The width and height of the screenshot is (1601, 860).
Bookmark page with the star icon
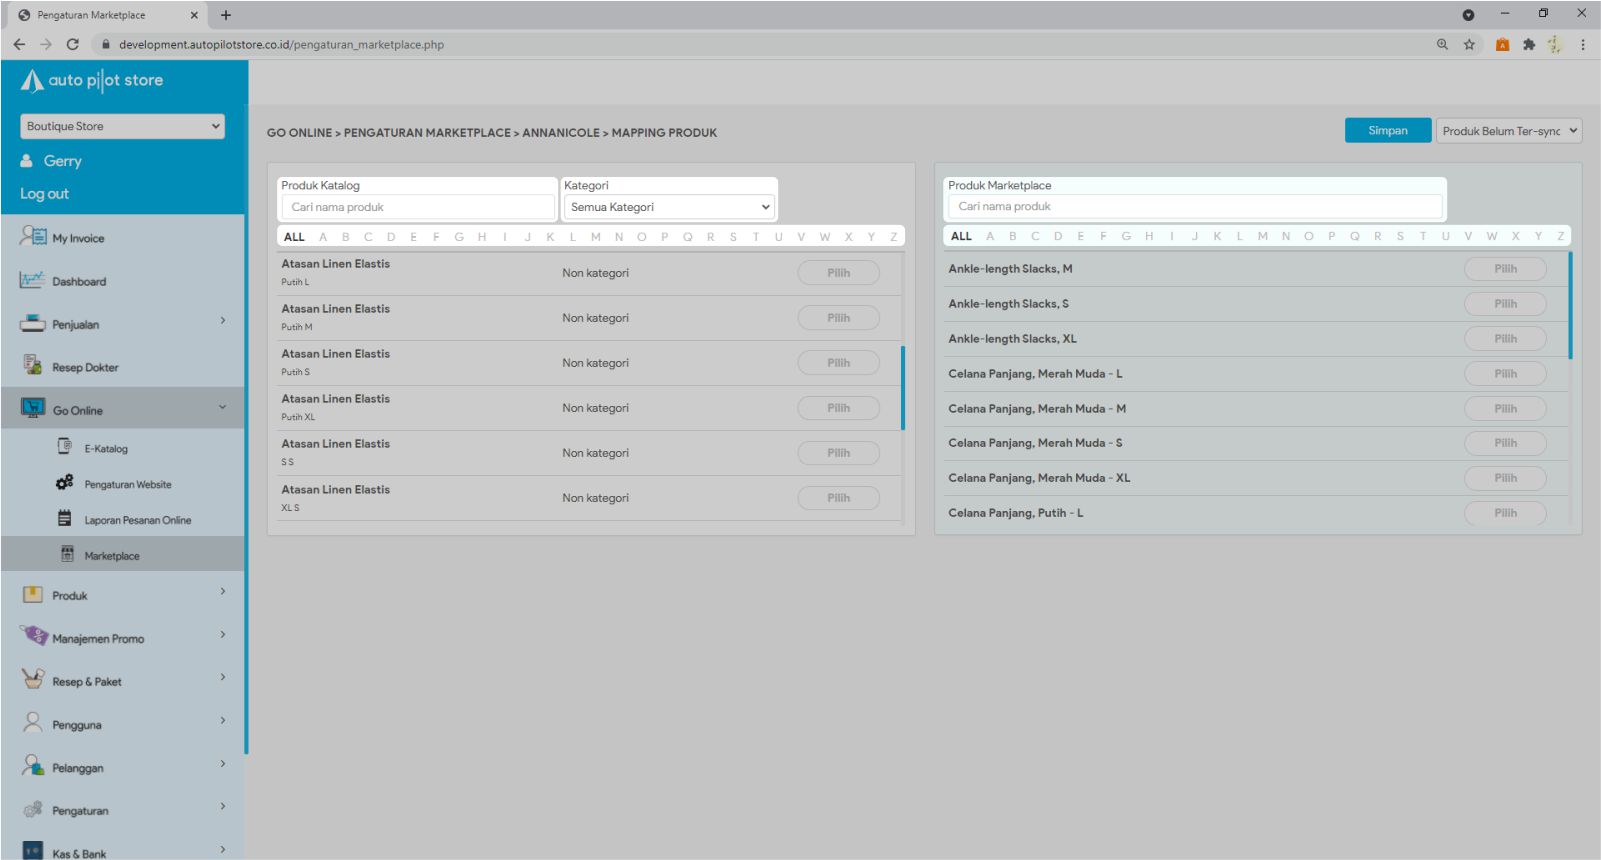(1469, 44)
